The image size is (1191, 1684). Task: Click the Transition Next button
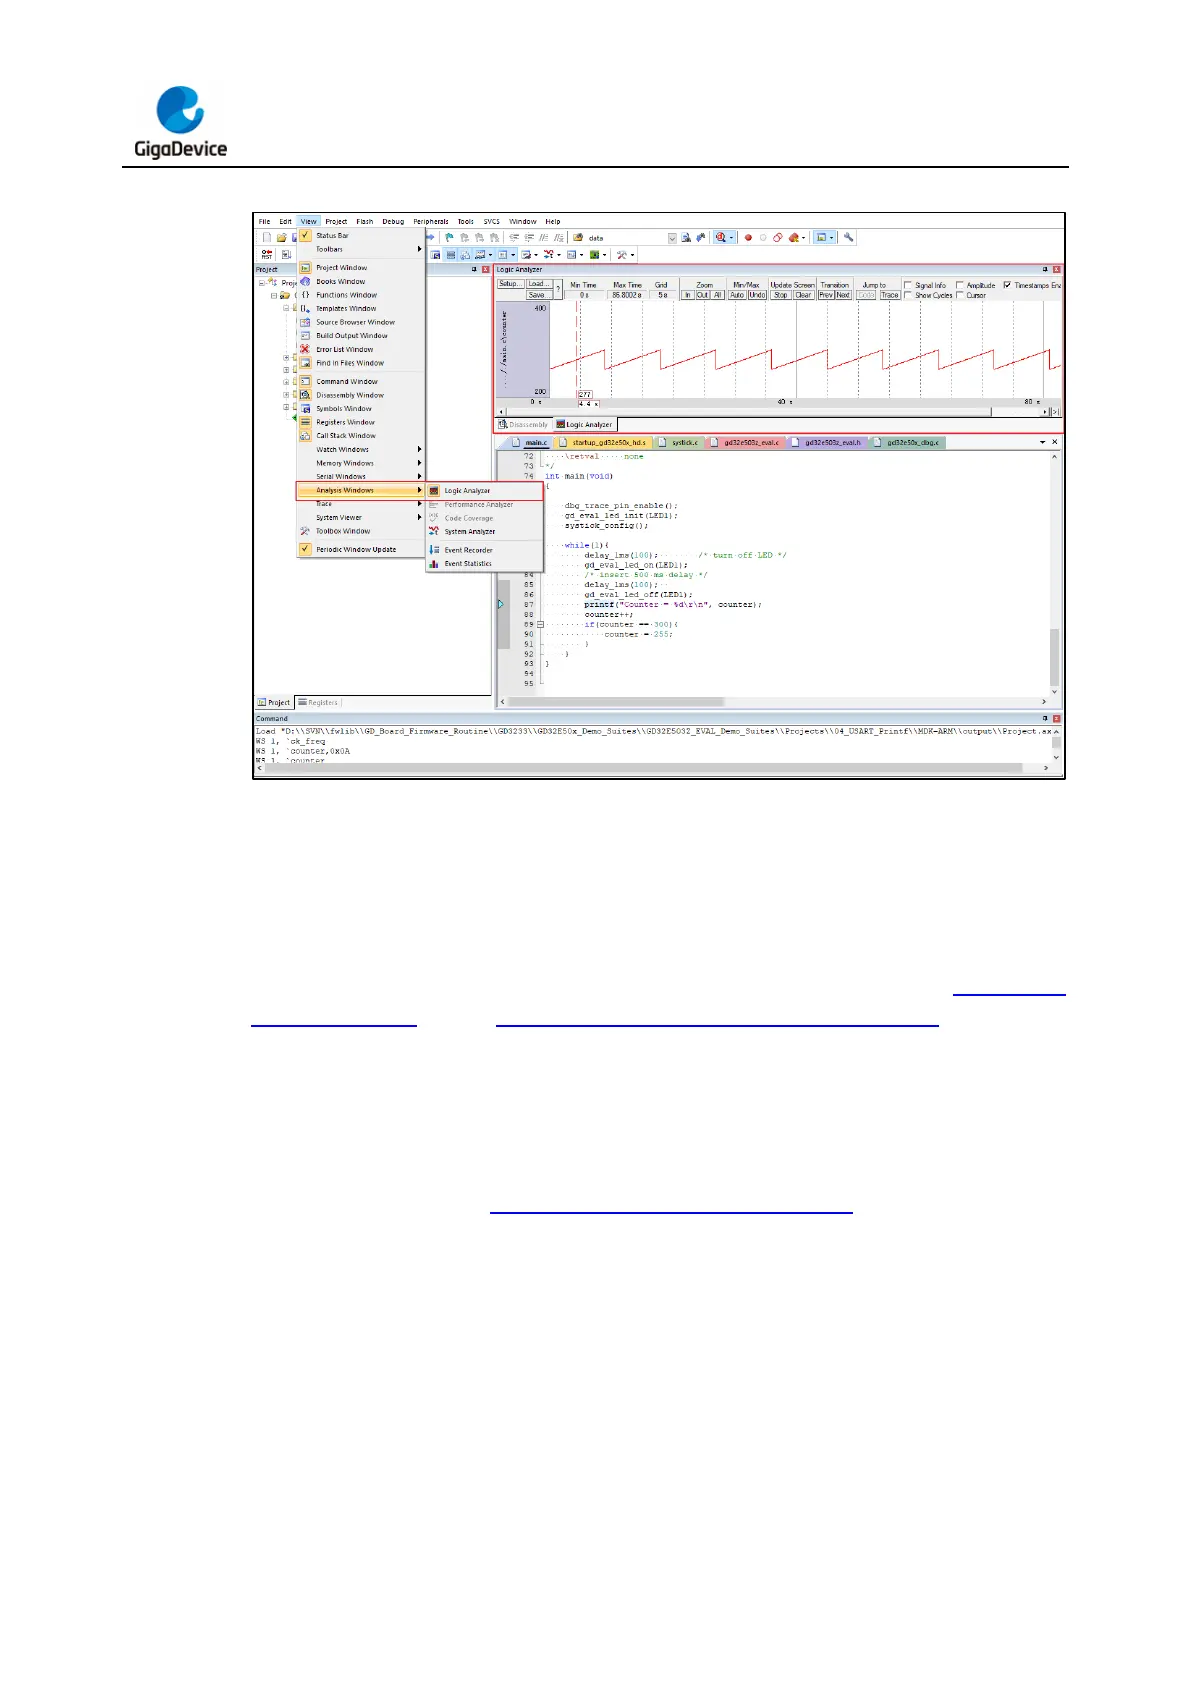coord(843,295)
